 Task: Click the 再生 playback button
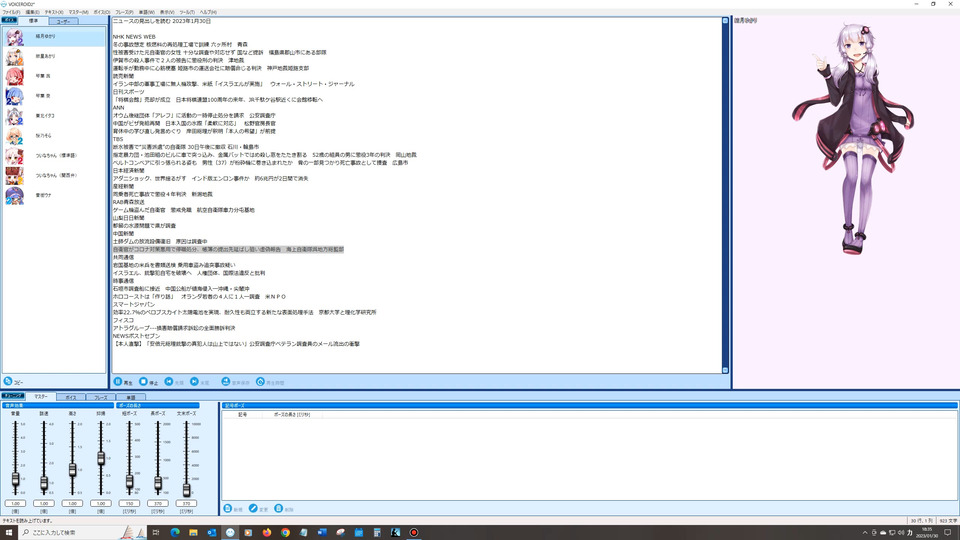(x=122, y=382)
